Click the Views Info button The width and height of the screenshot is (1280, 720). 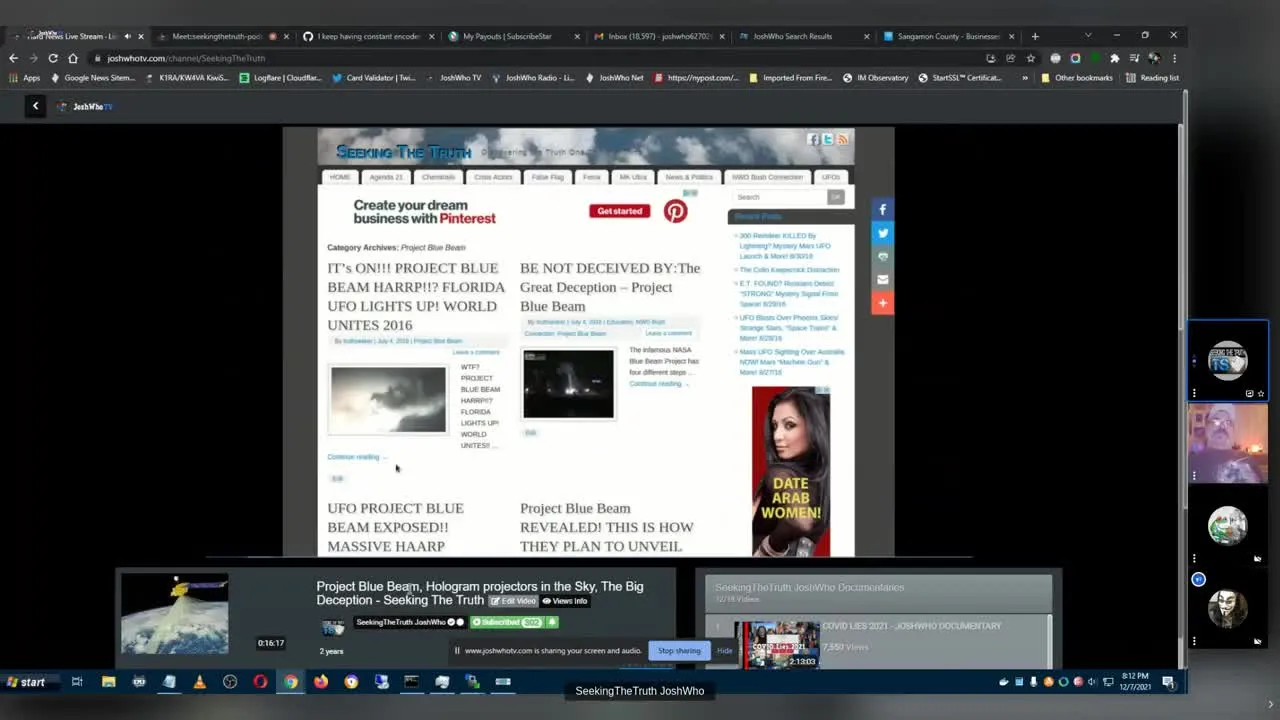(x=565, y=601)
